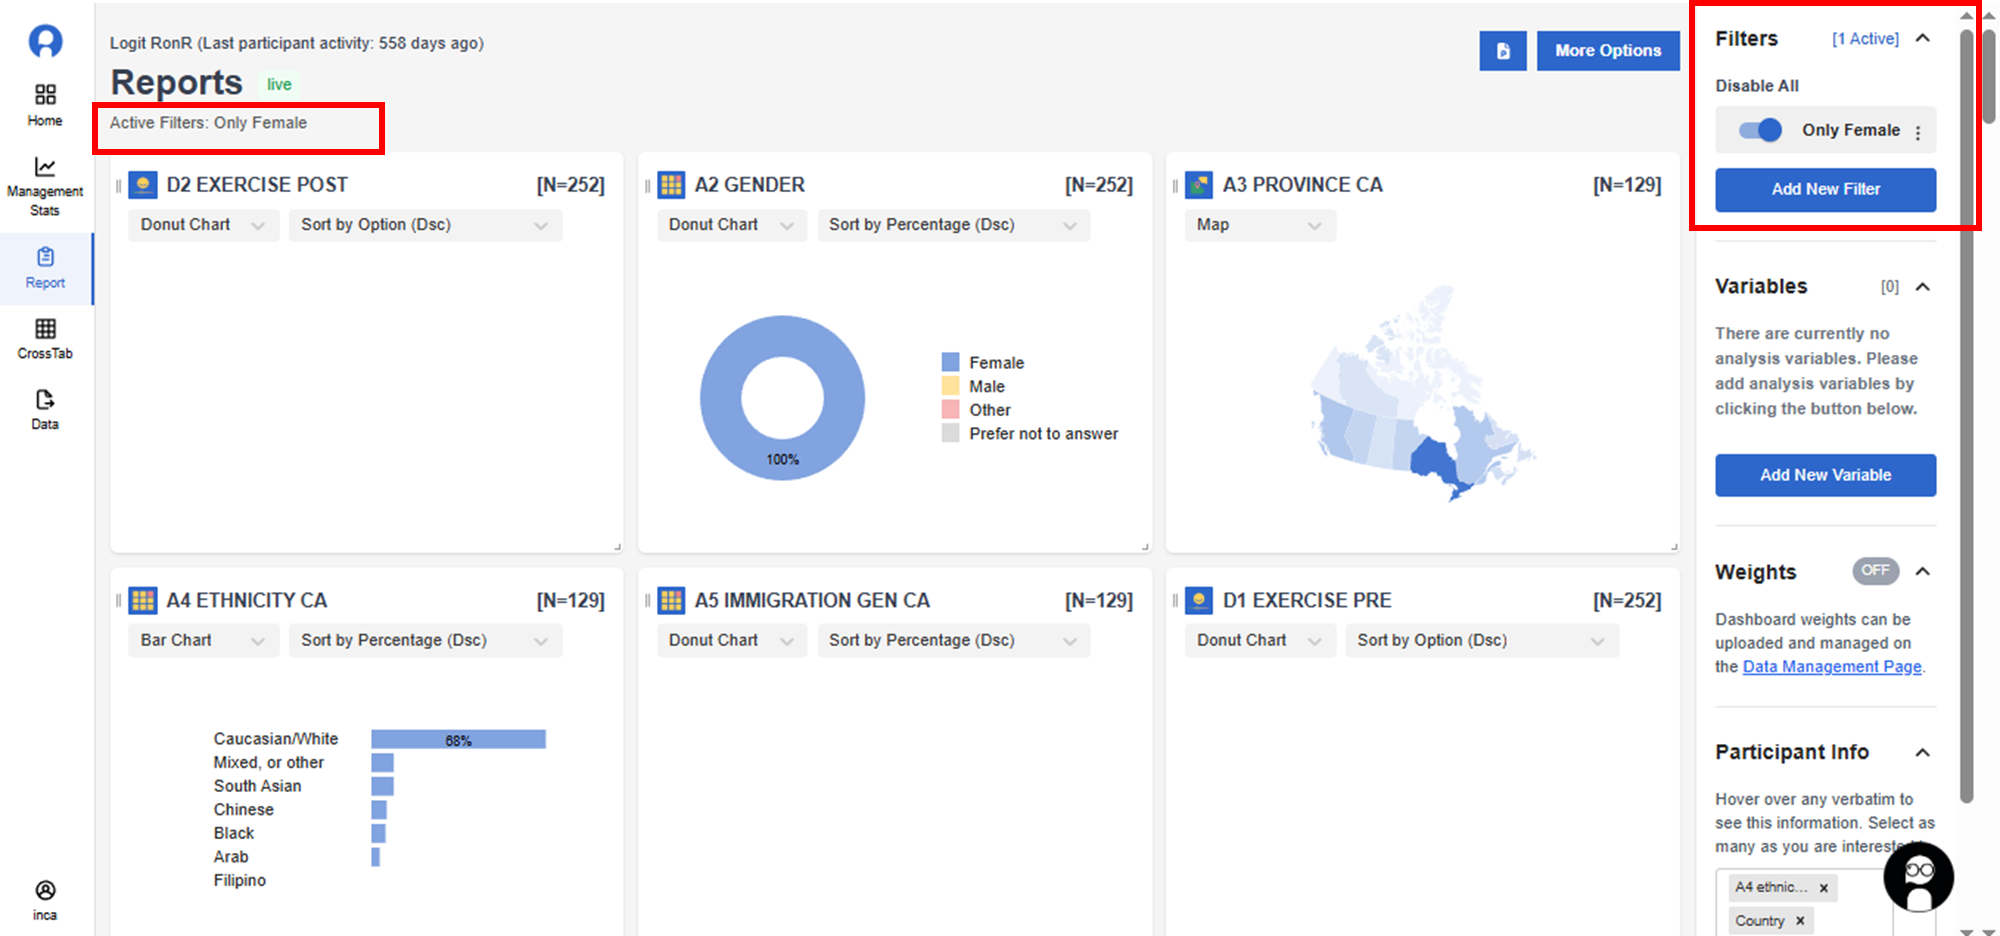
Task: Open the A3 PROVINCE CA Map dropdown
Action: coord(1259,225)
